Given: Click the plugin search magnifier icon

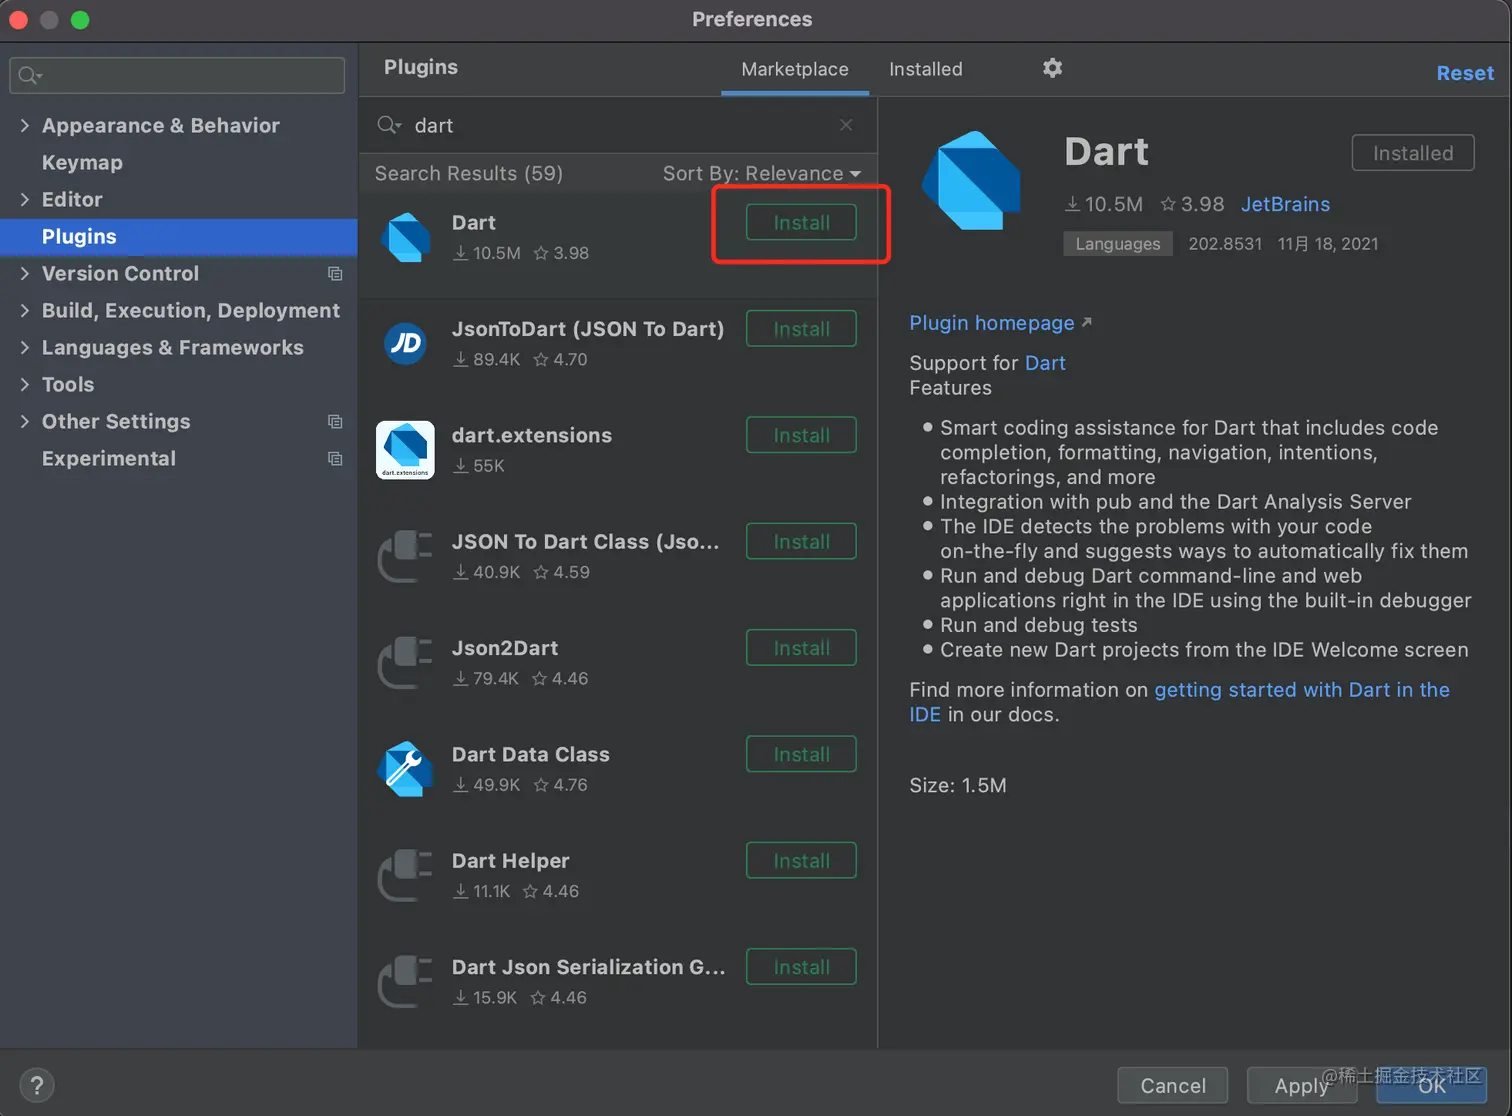Looking at the screenshot, I should [x=388, y=125].
